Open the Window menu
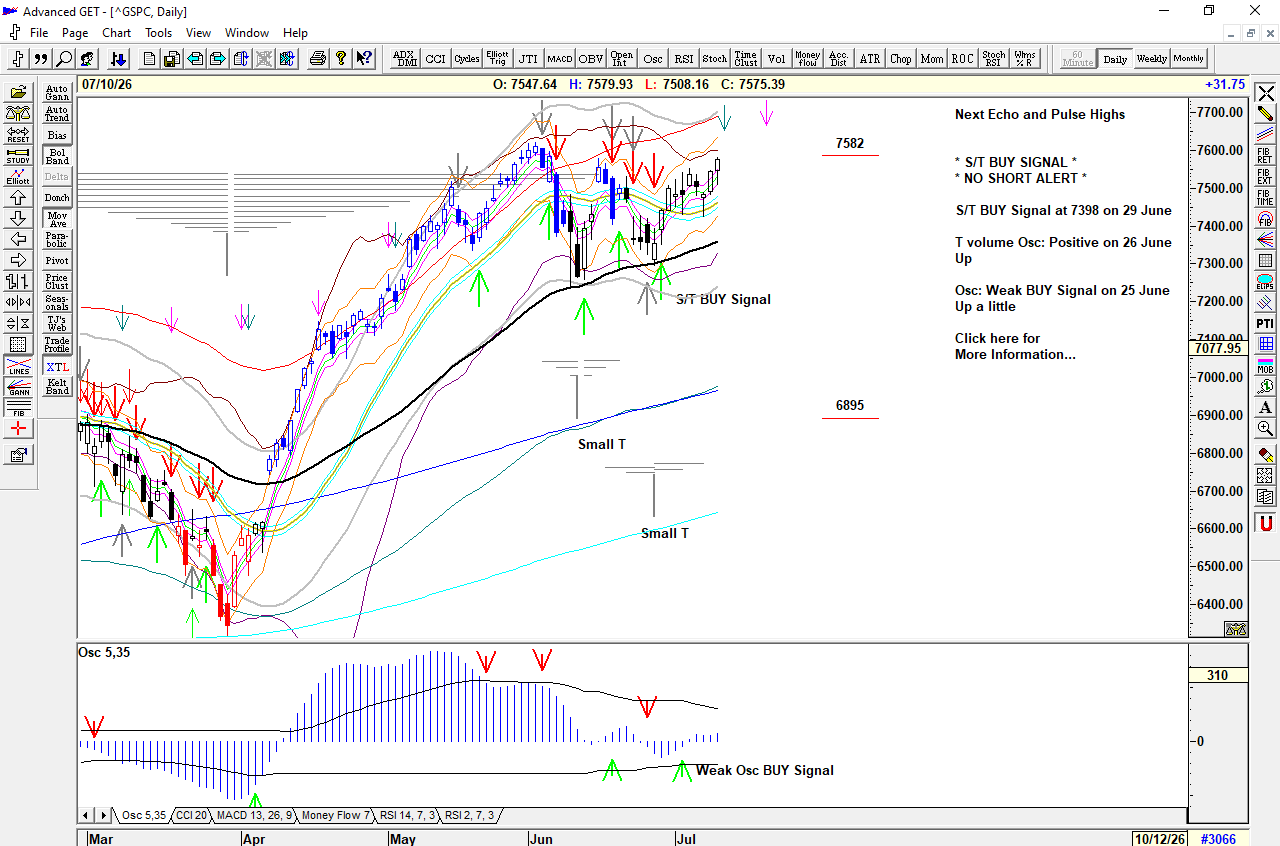The image size is (1280, 846). (247, 33)
